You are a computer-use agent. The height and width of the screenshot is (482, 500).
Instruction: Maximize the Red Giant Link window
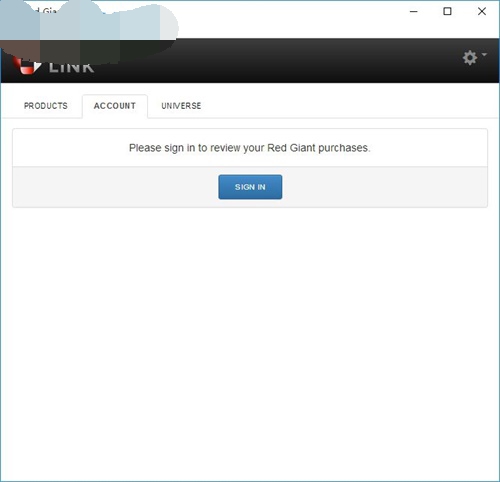pos(447,11)
